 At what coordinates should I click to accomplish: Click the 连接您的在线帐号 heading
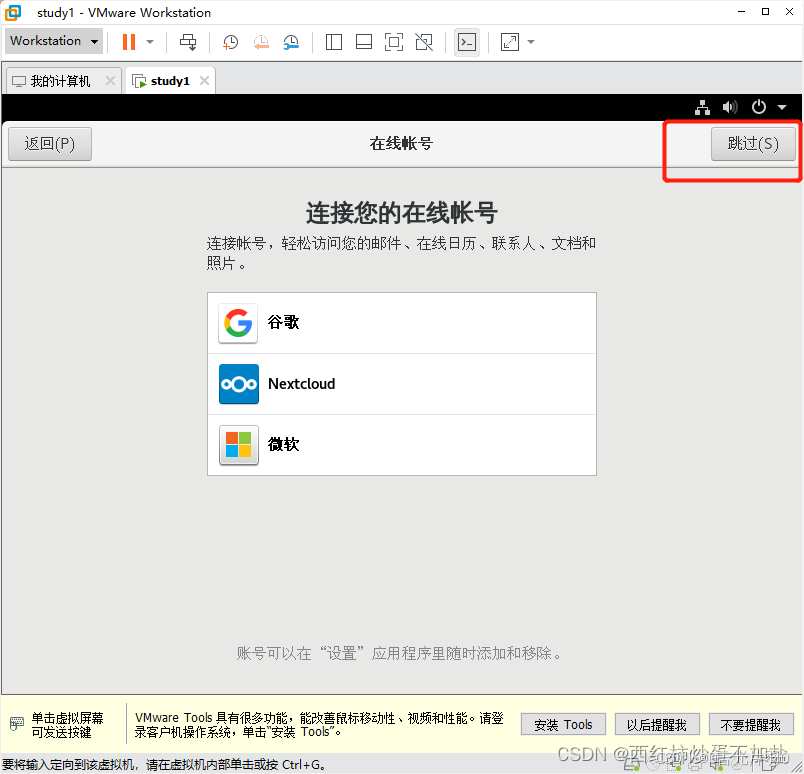(x=401, y=212)
